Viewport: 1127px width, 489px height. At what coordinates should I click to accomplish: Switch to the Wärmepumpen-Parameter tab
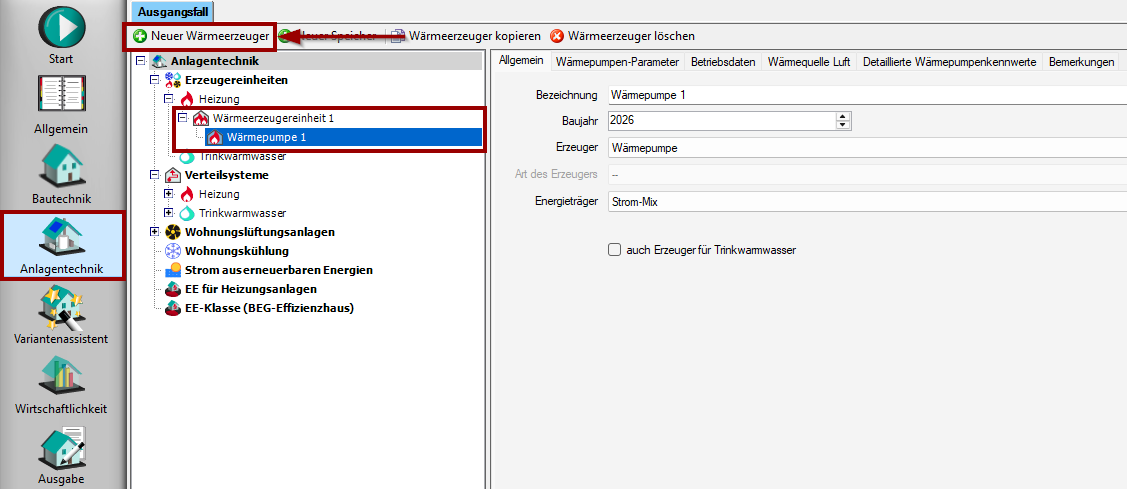click(x=617, y=62)
